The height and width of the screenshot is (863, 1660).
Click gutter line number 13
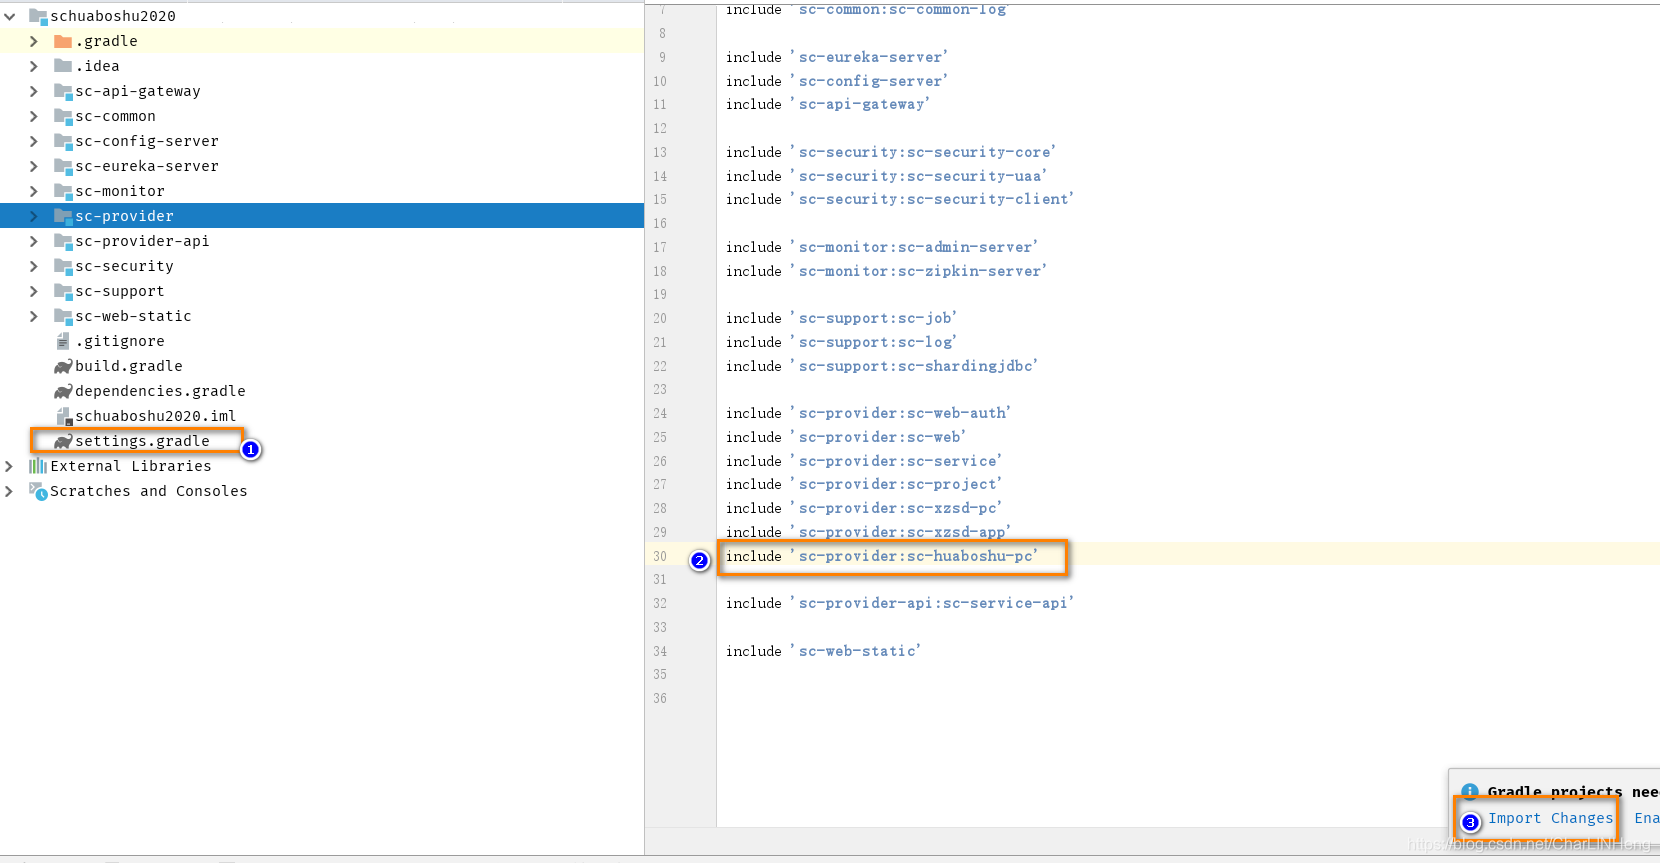tap(660, 152)
